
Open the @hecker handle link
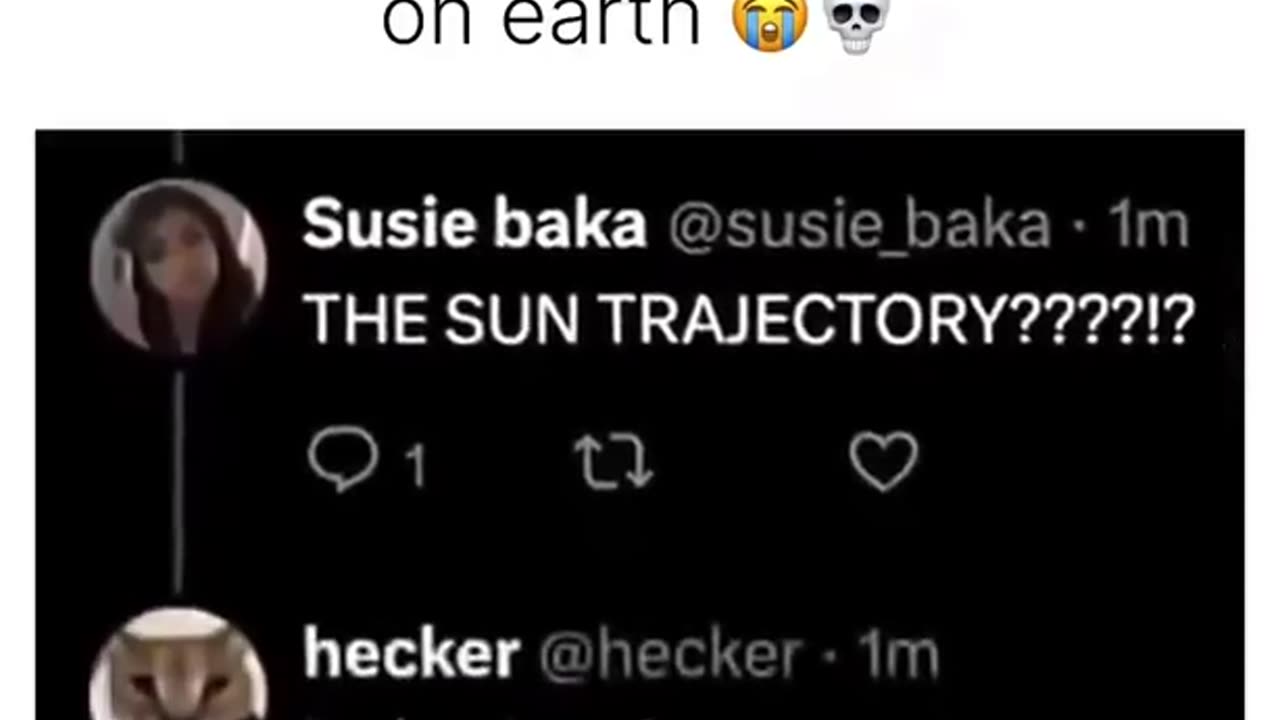tap(670, 656)
